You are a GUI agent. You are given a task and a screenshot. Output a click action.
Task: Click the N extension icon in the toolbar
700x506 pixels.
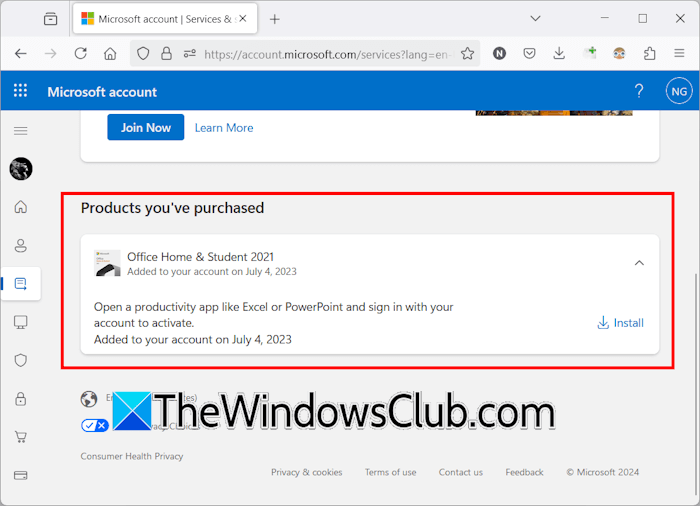click(x=499, y=54)
